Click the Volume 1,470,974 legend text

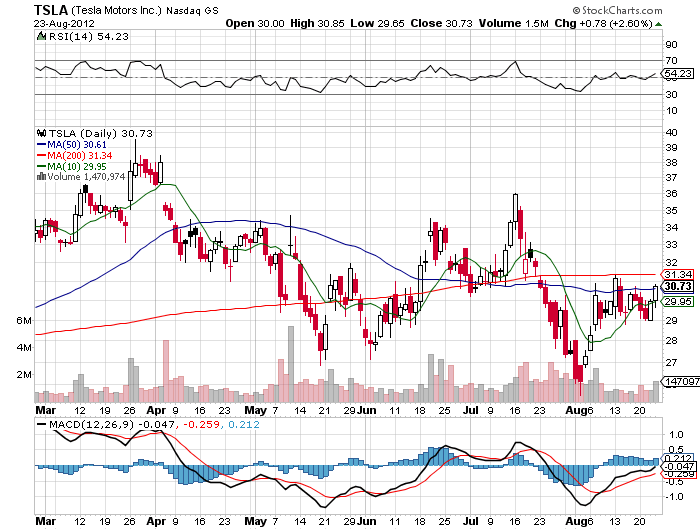coord(86,177)
